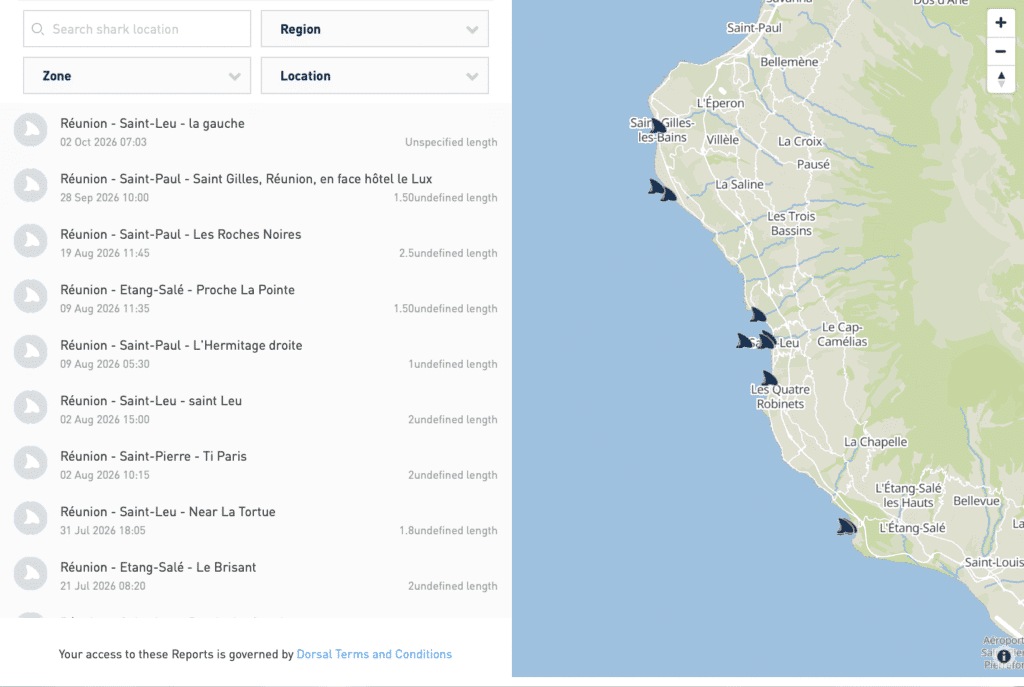Click the shark icon next to Proche La Pointe
The width and height of the screenshot is (1024, 687).
[x=31, y=296]
